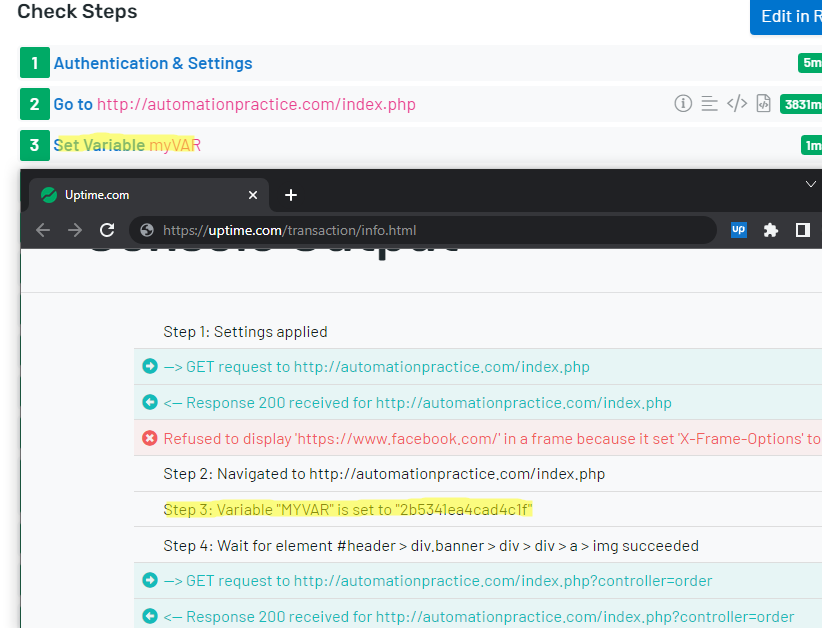Click 'Step 2: Navigated to' log line
The width and height of the screenshot is (822, 628).
pos(384,474)
